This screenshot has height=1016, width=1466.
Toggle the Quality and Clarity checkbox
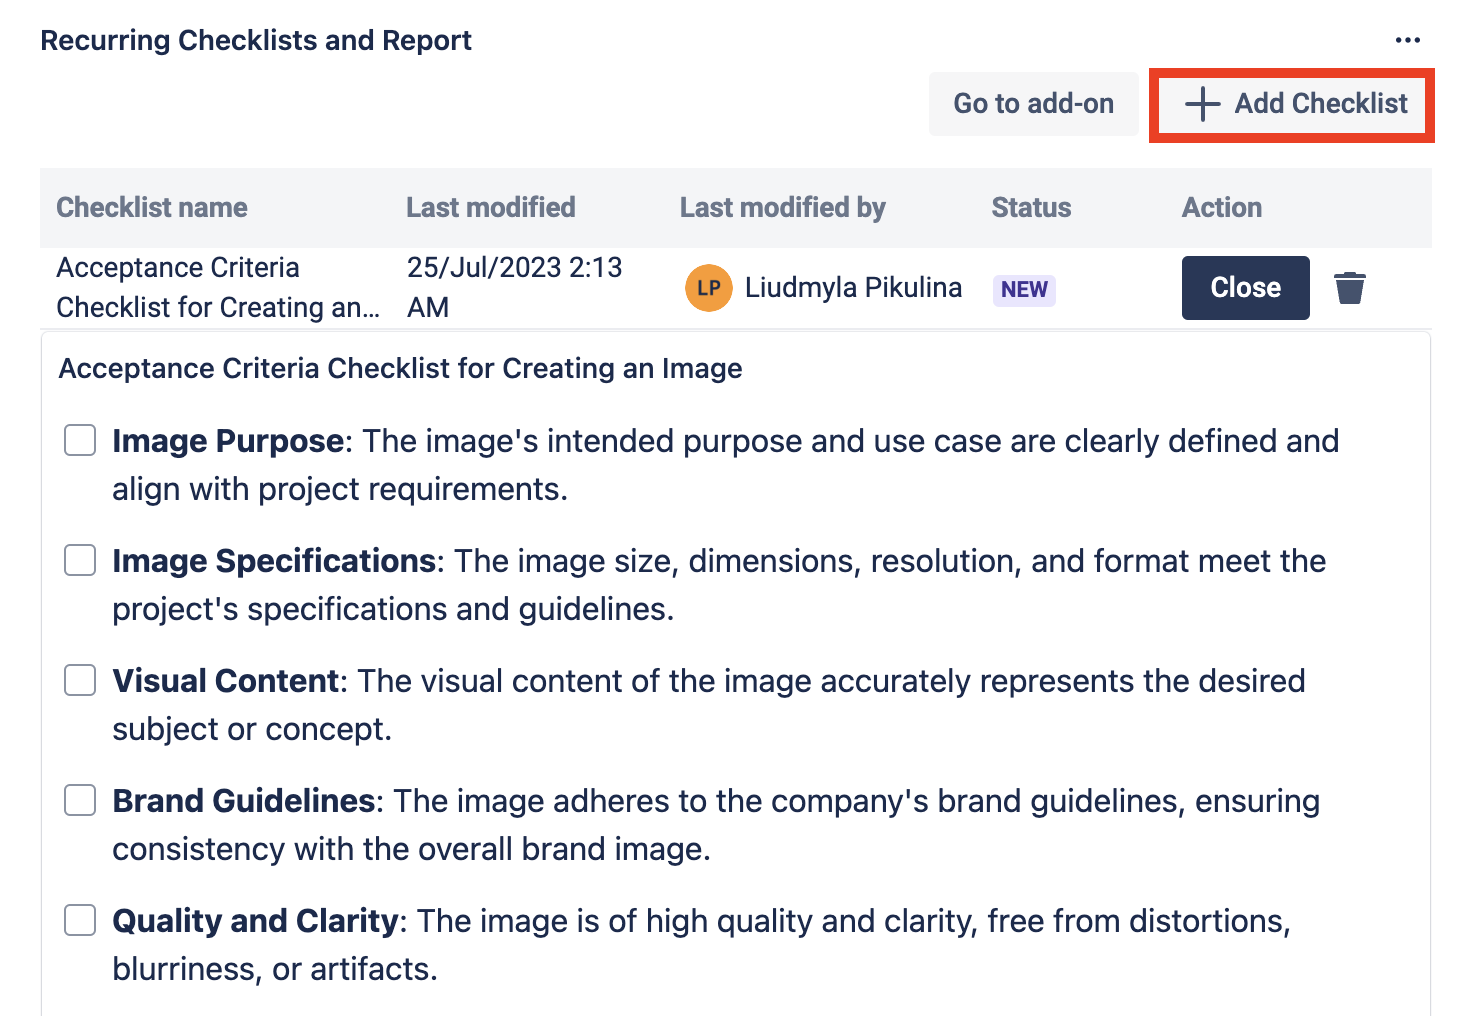coord(80,920)
